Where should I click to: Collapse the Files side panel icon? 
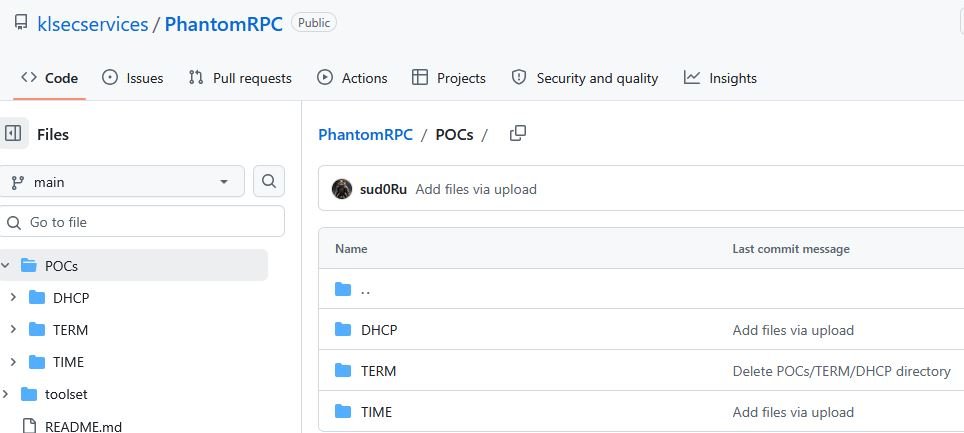13,133
